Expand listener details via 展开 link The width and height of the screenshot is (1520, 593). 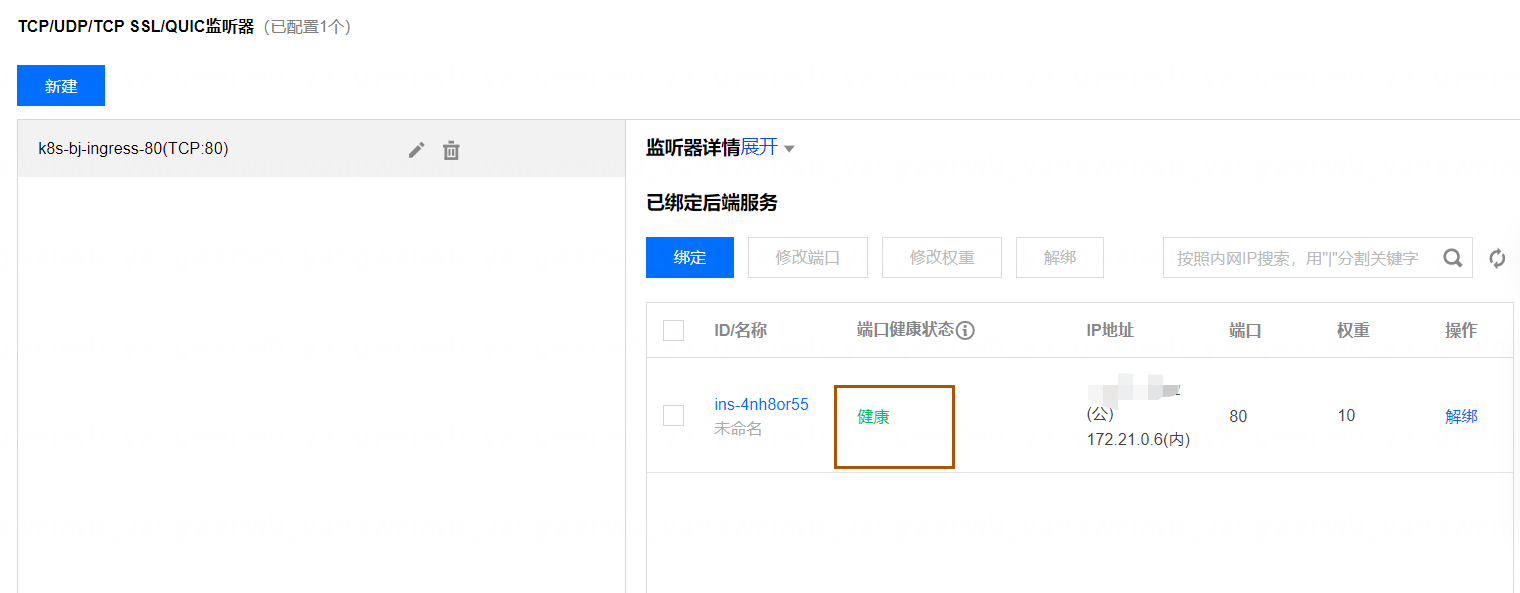tap(759, 148)
